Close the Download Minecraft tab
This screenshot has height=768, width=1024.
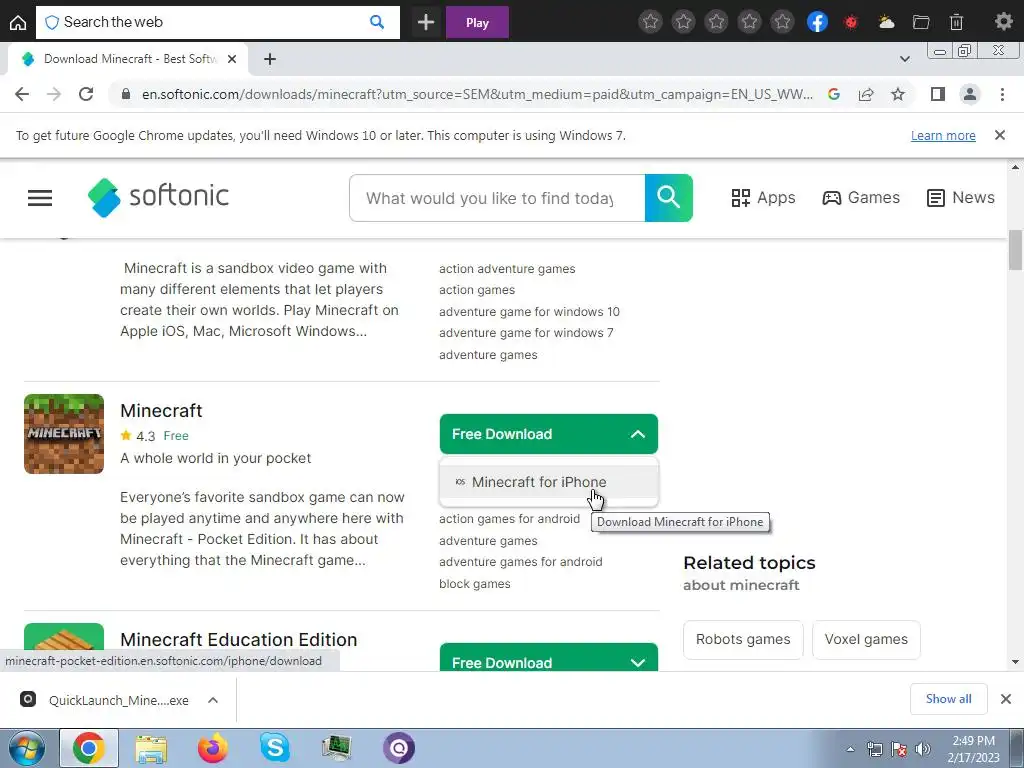click(x=232, y=59)
